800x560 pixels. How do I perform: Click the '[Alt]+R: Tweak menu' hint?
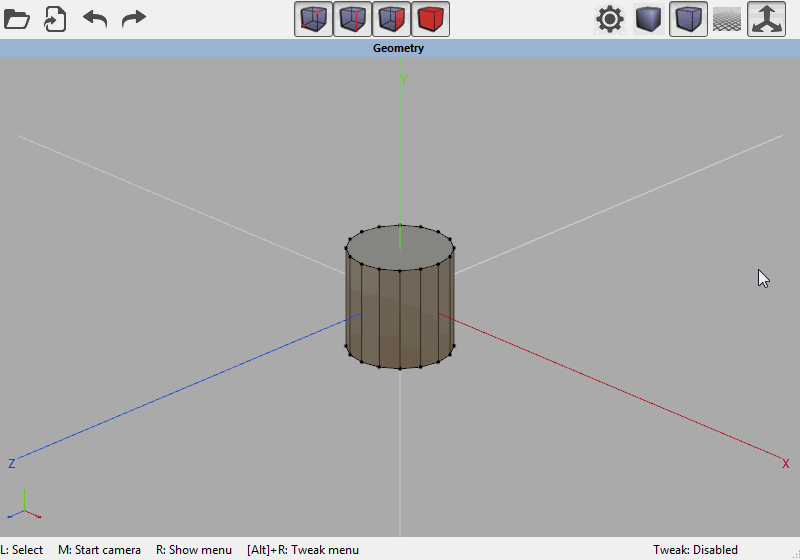coord(303,550)
